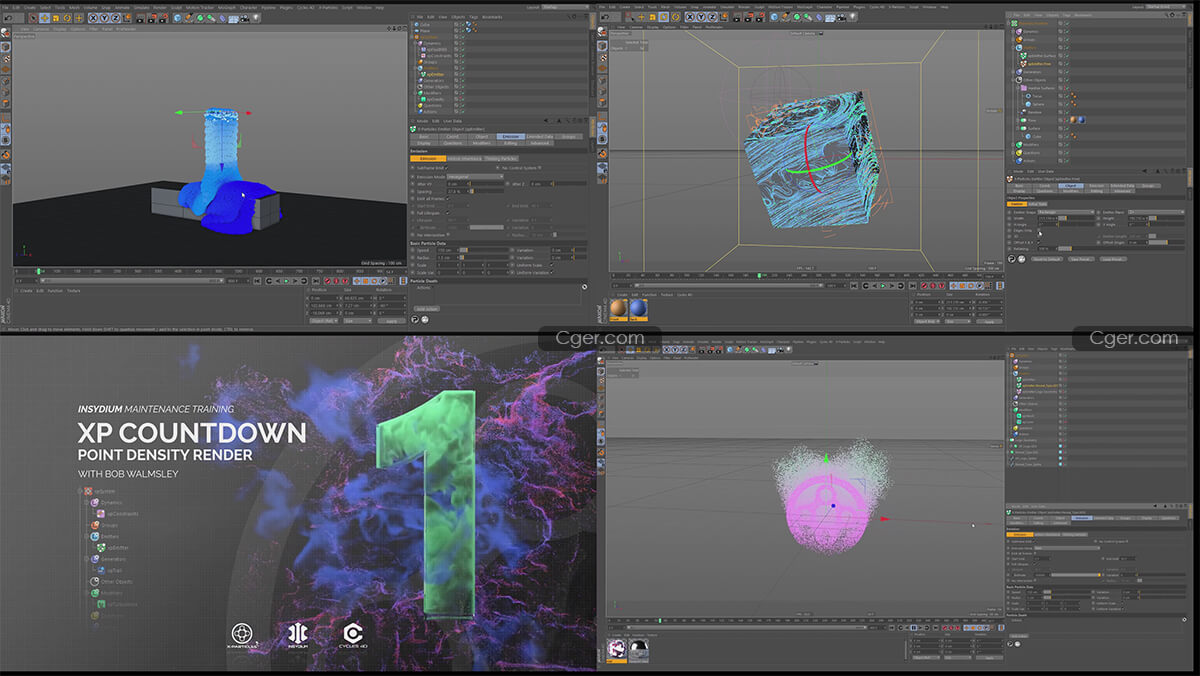Select the Rotate tool in blue fluid window

pos(67,18)
